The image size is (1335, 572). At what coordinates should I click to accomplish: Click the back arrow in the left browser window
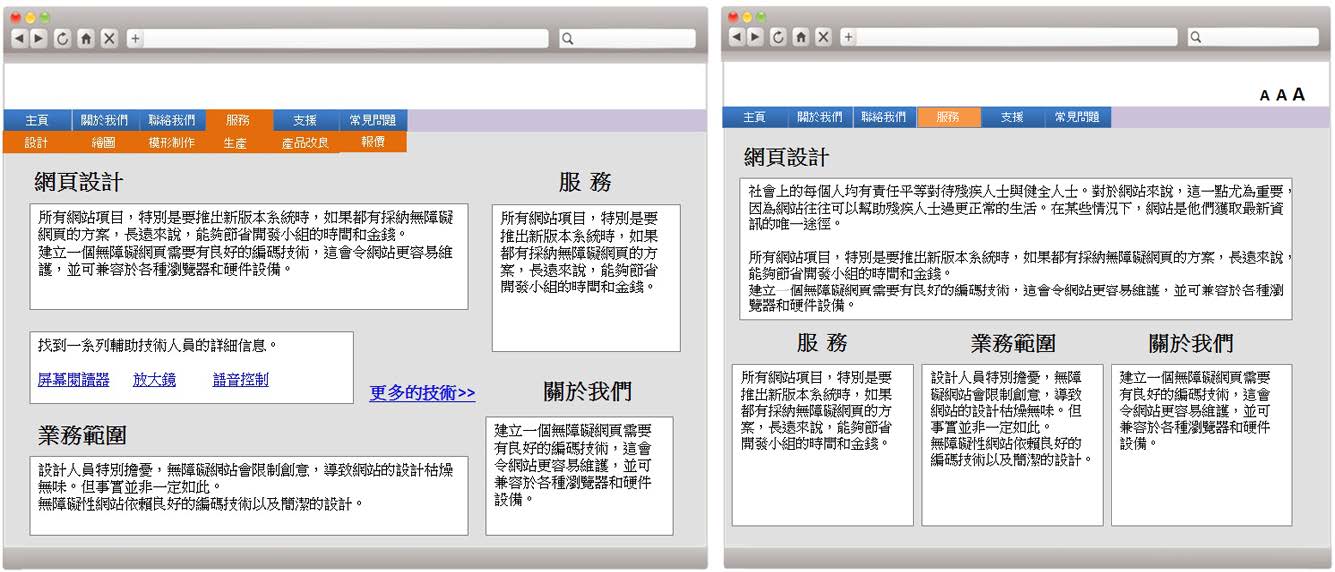pos(18,38)
